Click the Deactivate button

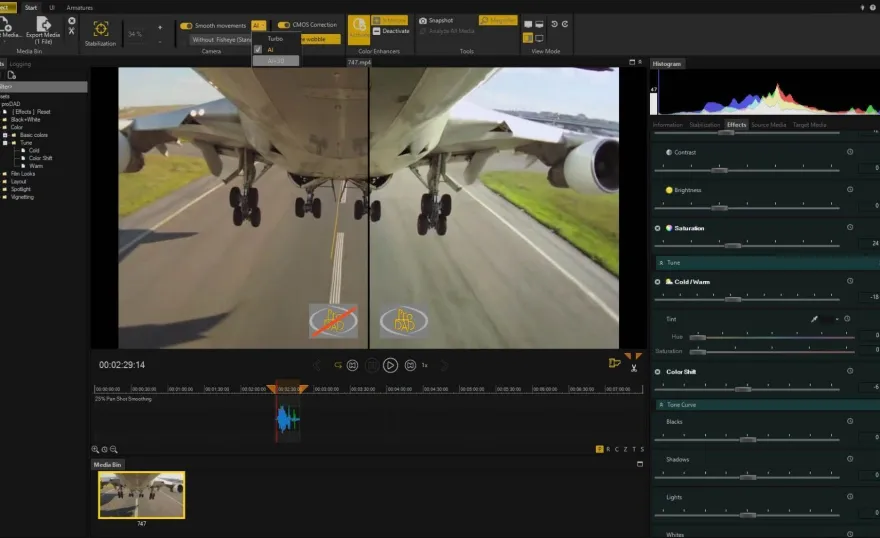tap(391, 31)
